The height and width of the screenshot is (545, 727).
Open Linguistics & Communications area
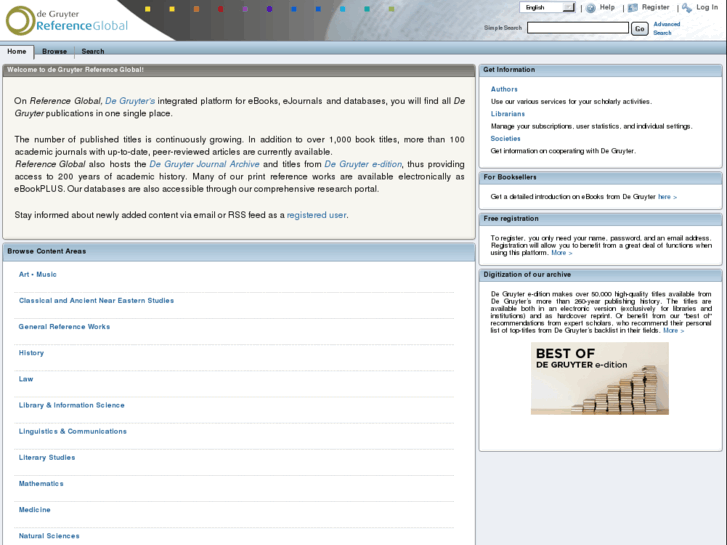(x=72, y=431)
